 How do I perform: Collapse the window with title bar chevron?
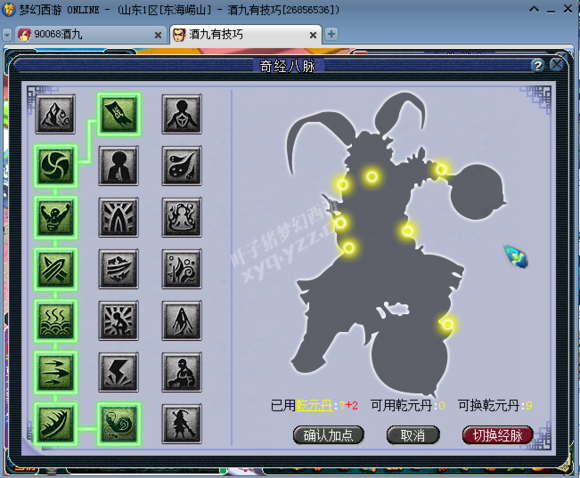(534, 9)
